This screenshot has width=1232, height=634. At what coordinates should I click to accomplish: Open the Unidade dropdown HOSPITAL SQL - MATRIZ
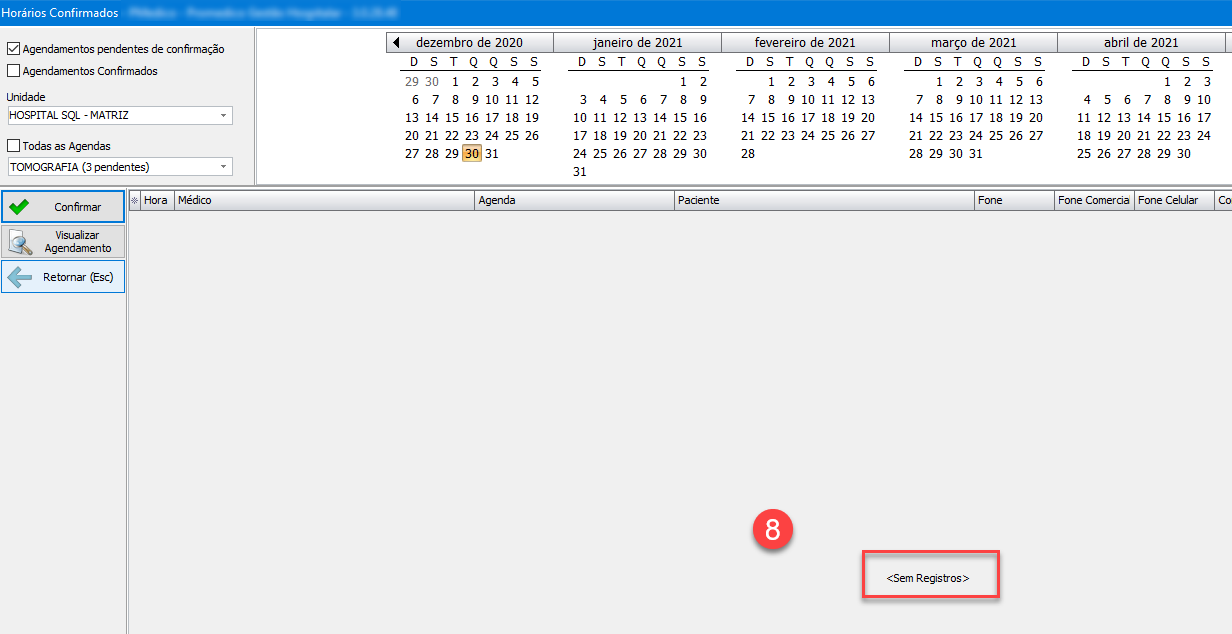[222, 115]
